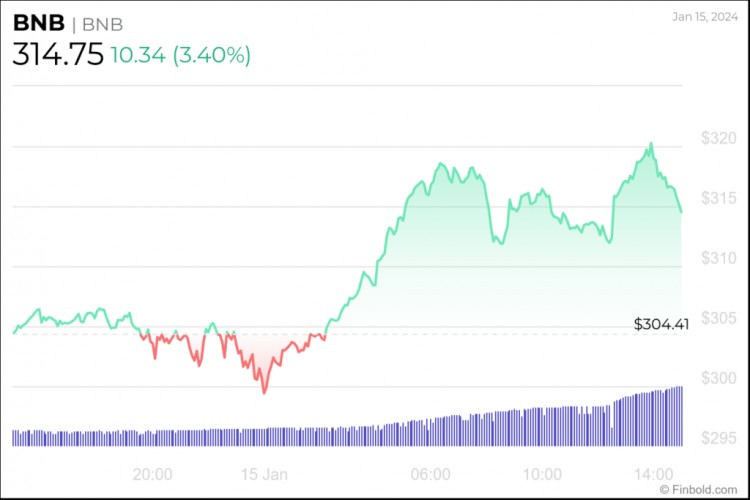
Task: Select the 06:00 time axis label
Action: click(432, 473)
